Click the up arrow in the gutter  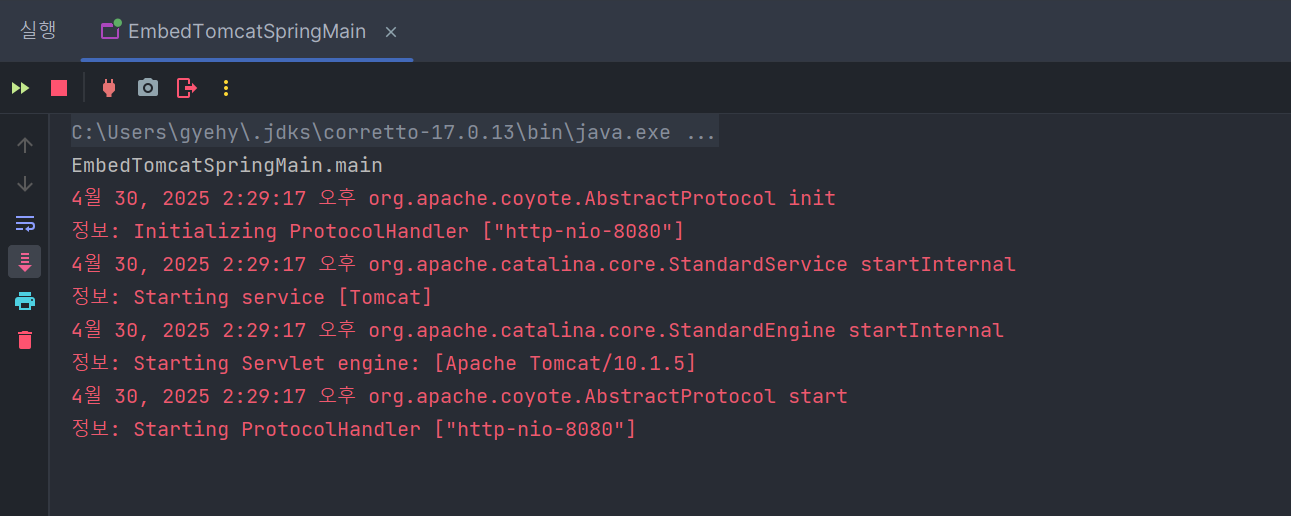pyautogui.click(x=25, y=145)
